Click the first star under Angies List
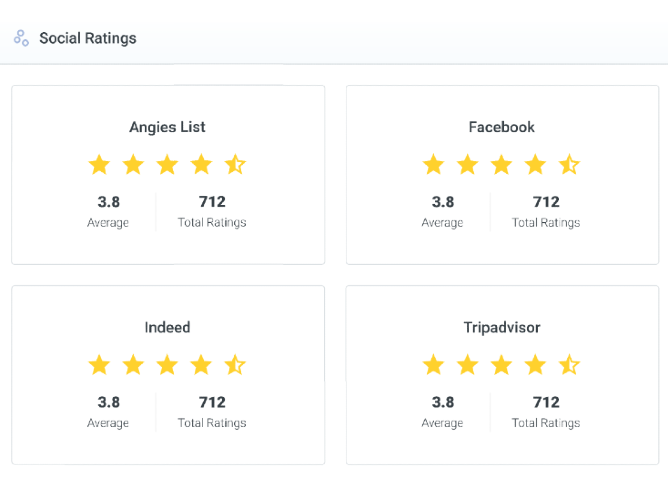 coord(99,165)
